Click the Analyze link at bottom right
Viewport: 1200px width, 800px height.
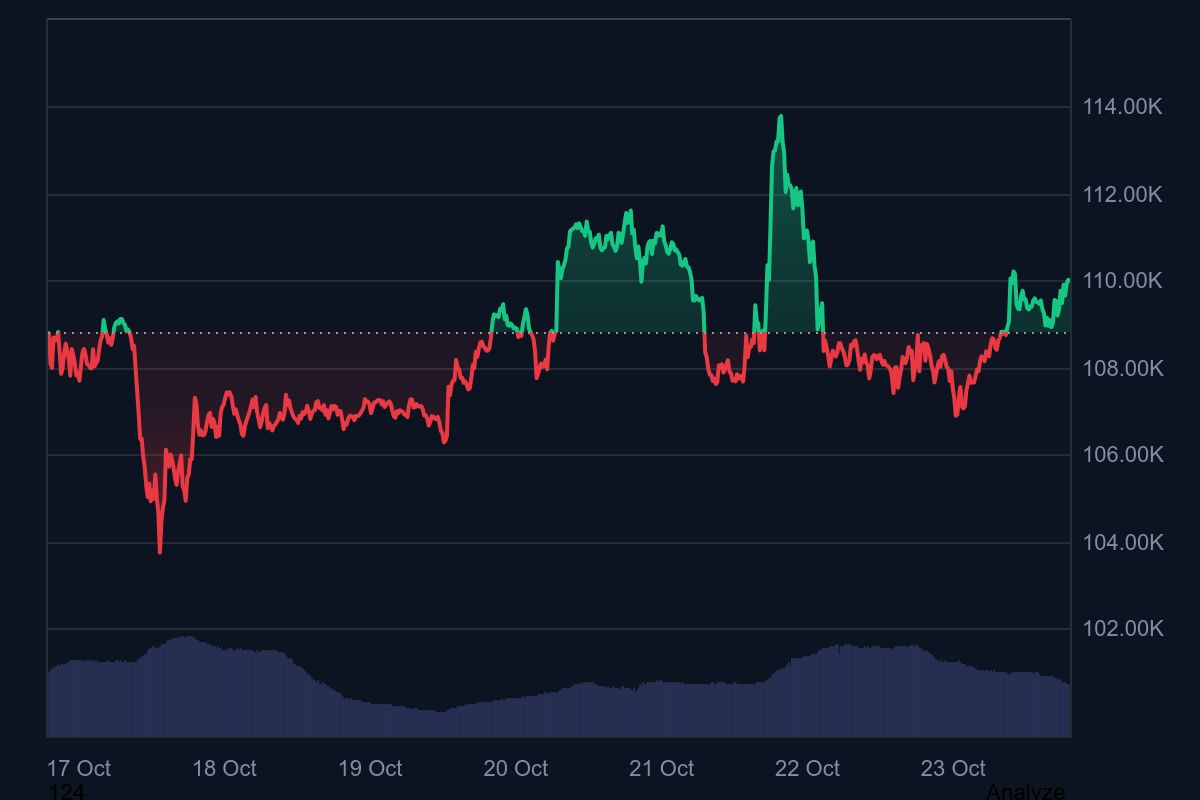[1025, 792]
